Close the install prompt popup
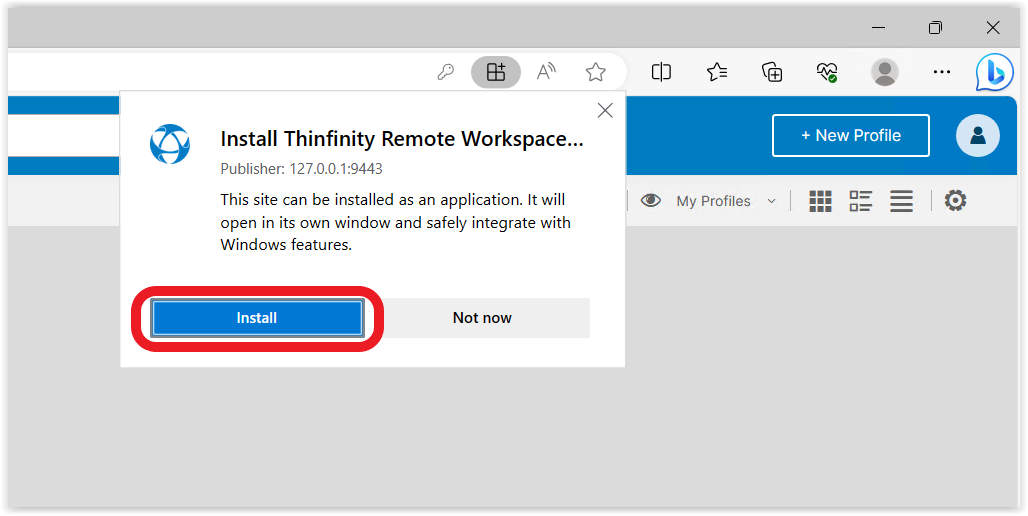The height and width of the screenshot is (516, 1028). pyautogui.click(x=605, y=110)
